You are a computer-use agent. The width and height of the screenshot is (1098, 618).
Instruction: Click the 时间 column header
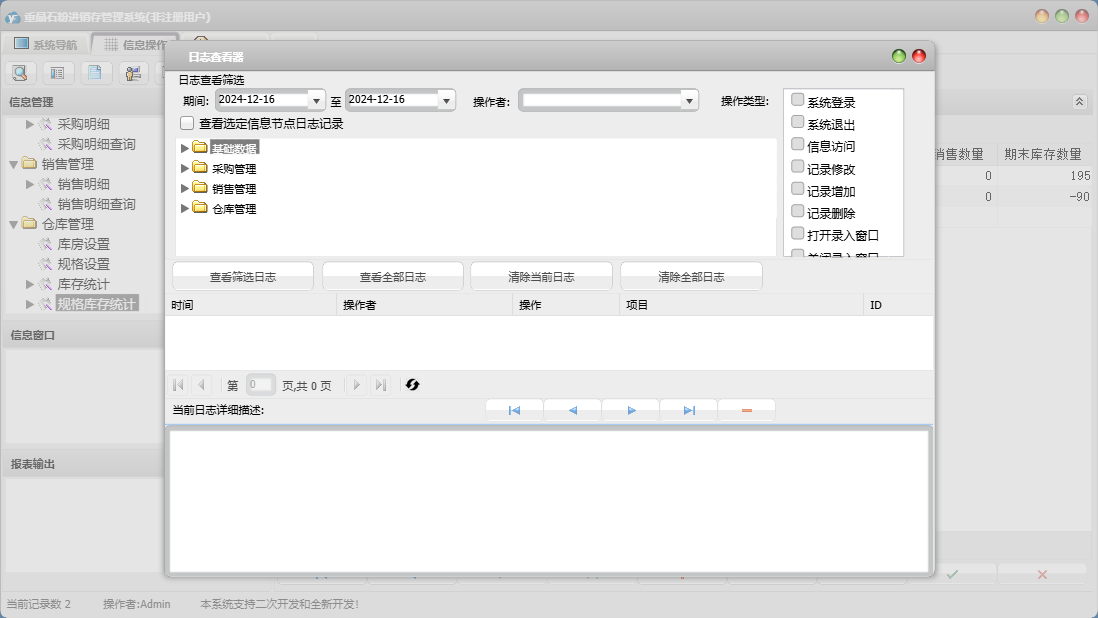251,305
